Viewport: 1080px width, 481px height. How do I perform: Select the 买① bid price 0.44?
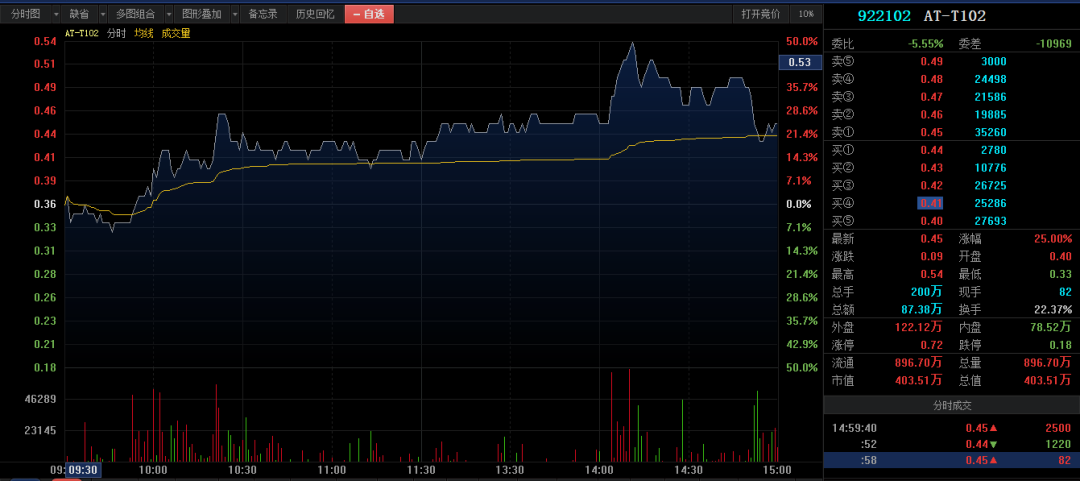(932, 150)
